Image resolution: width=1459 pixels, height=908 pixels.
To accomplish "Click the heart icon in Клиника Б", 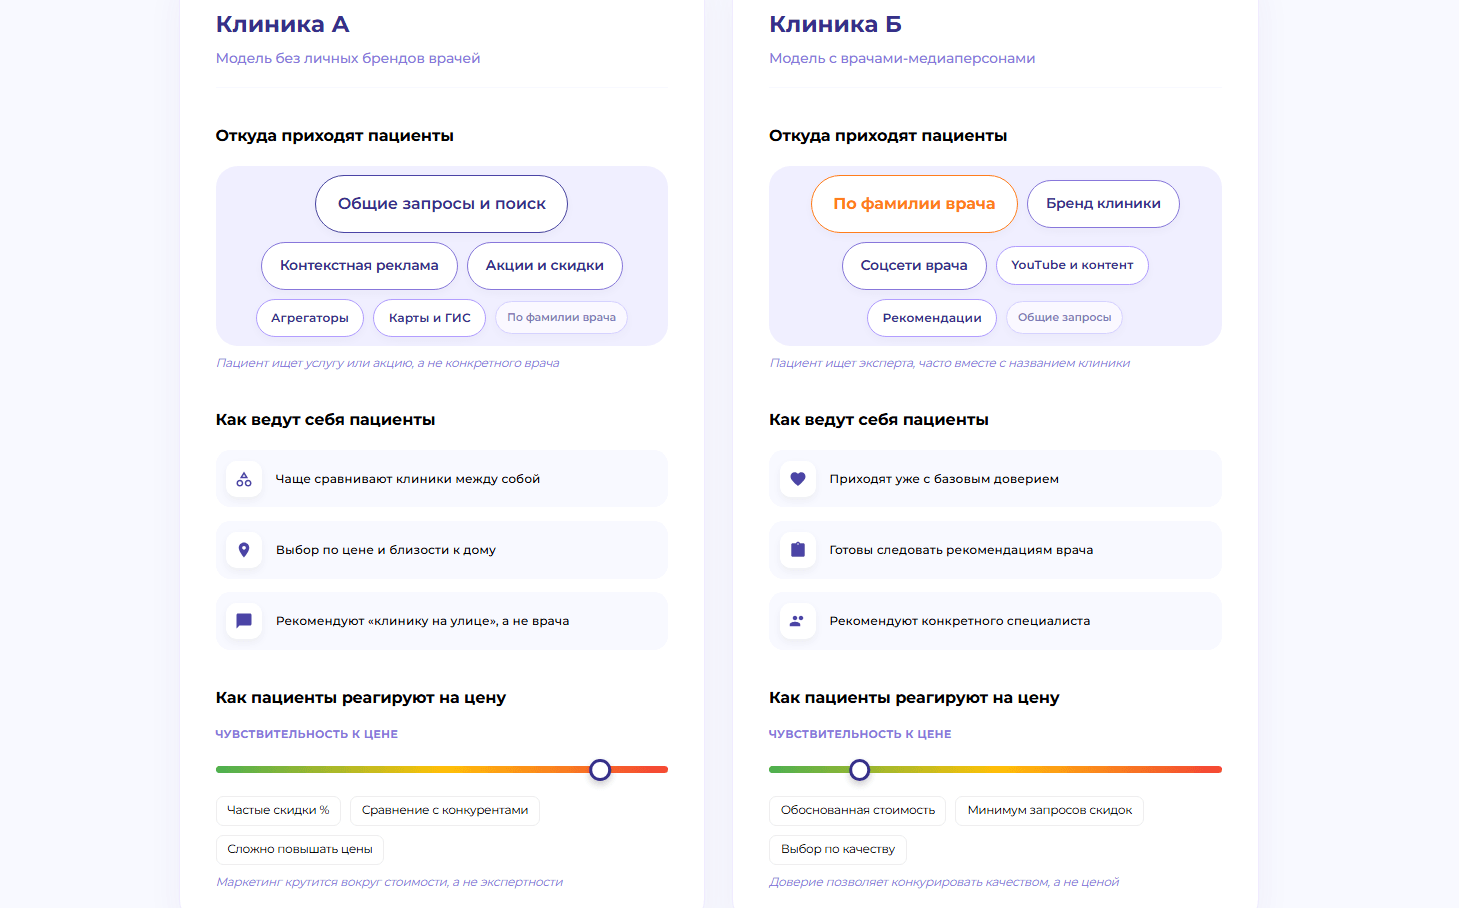I will [x=798, y=479].
